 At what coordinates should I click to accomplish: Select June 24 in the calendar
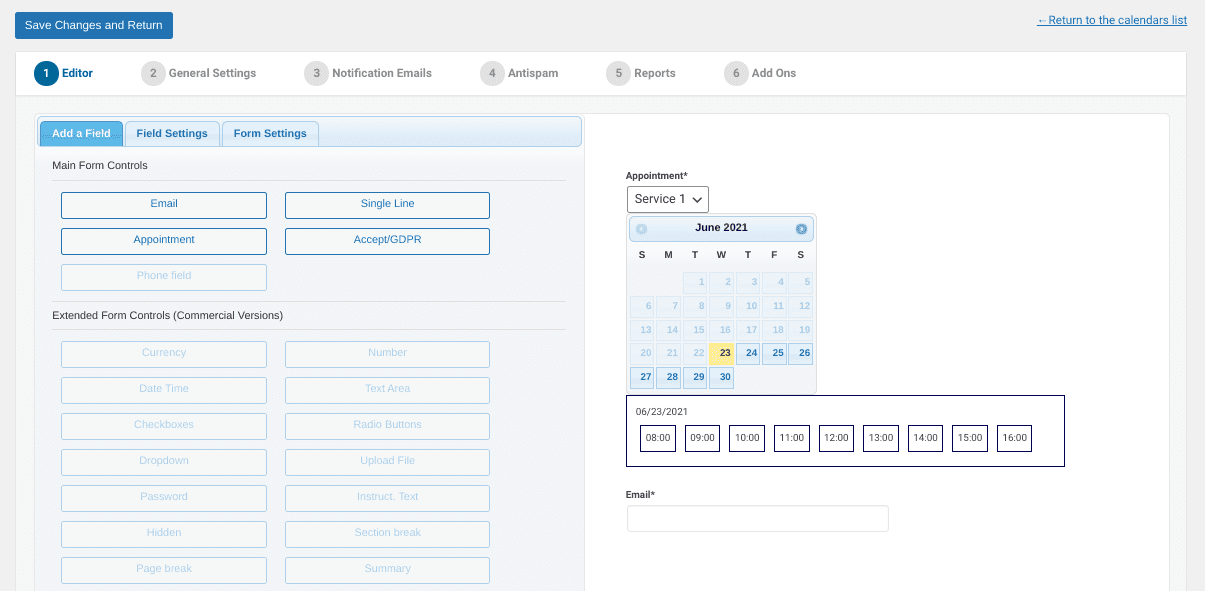(748, 354)
